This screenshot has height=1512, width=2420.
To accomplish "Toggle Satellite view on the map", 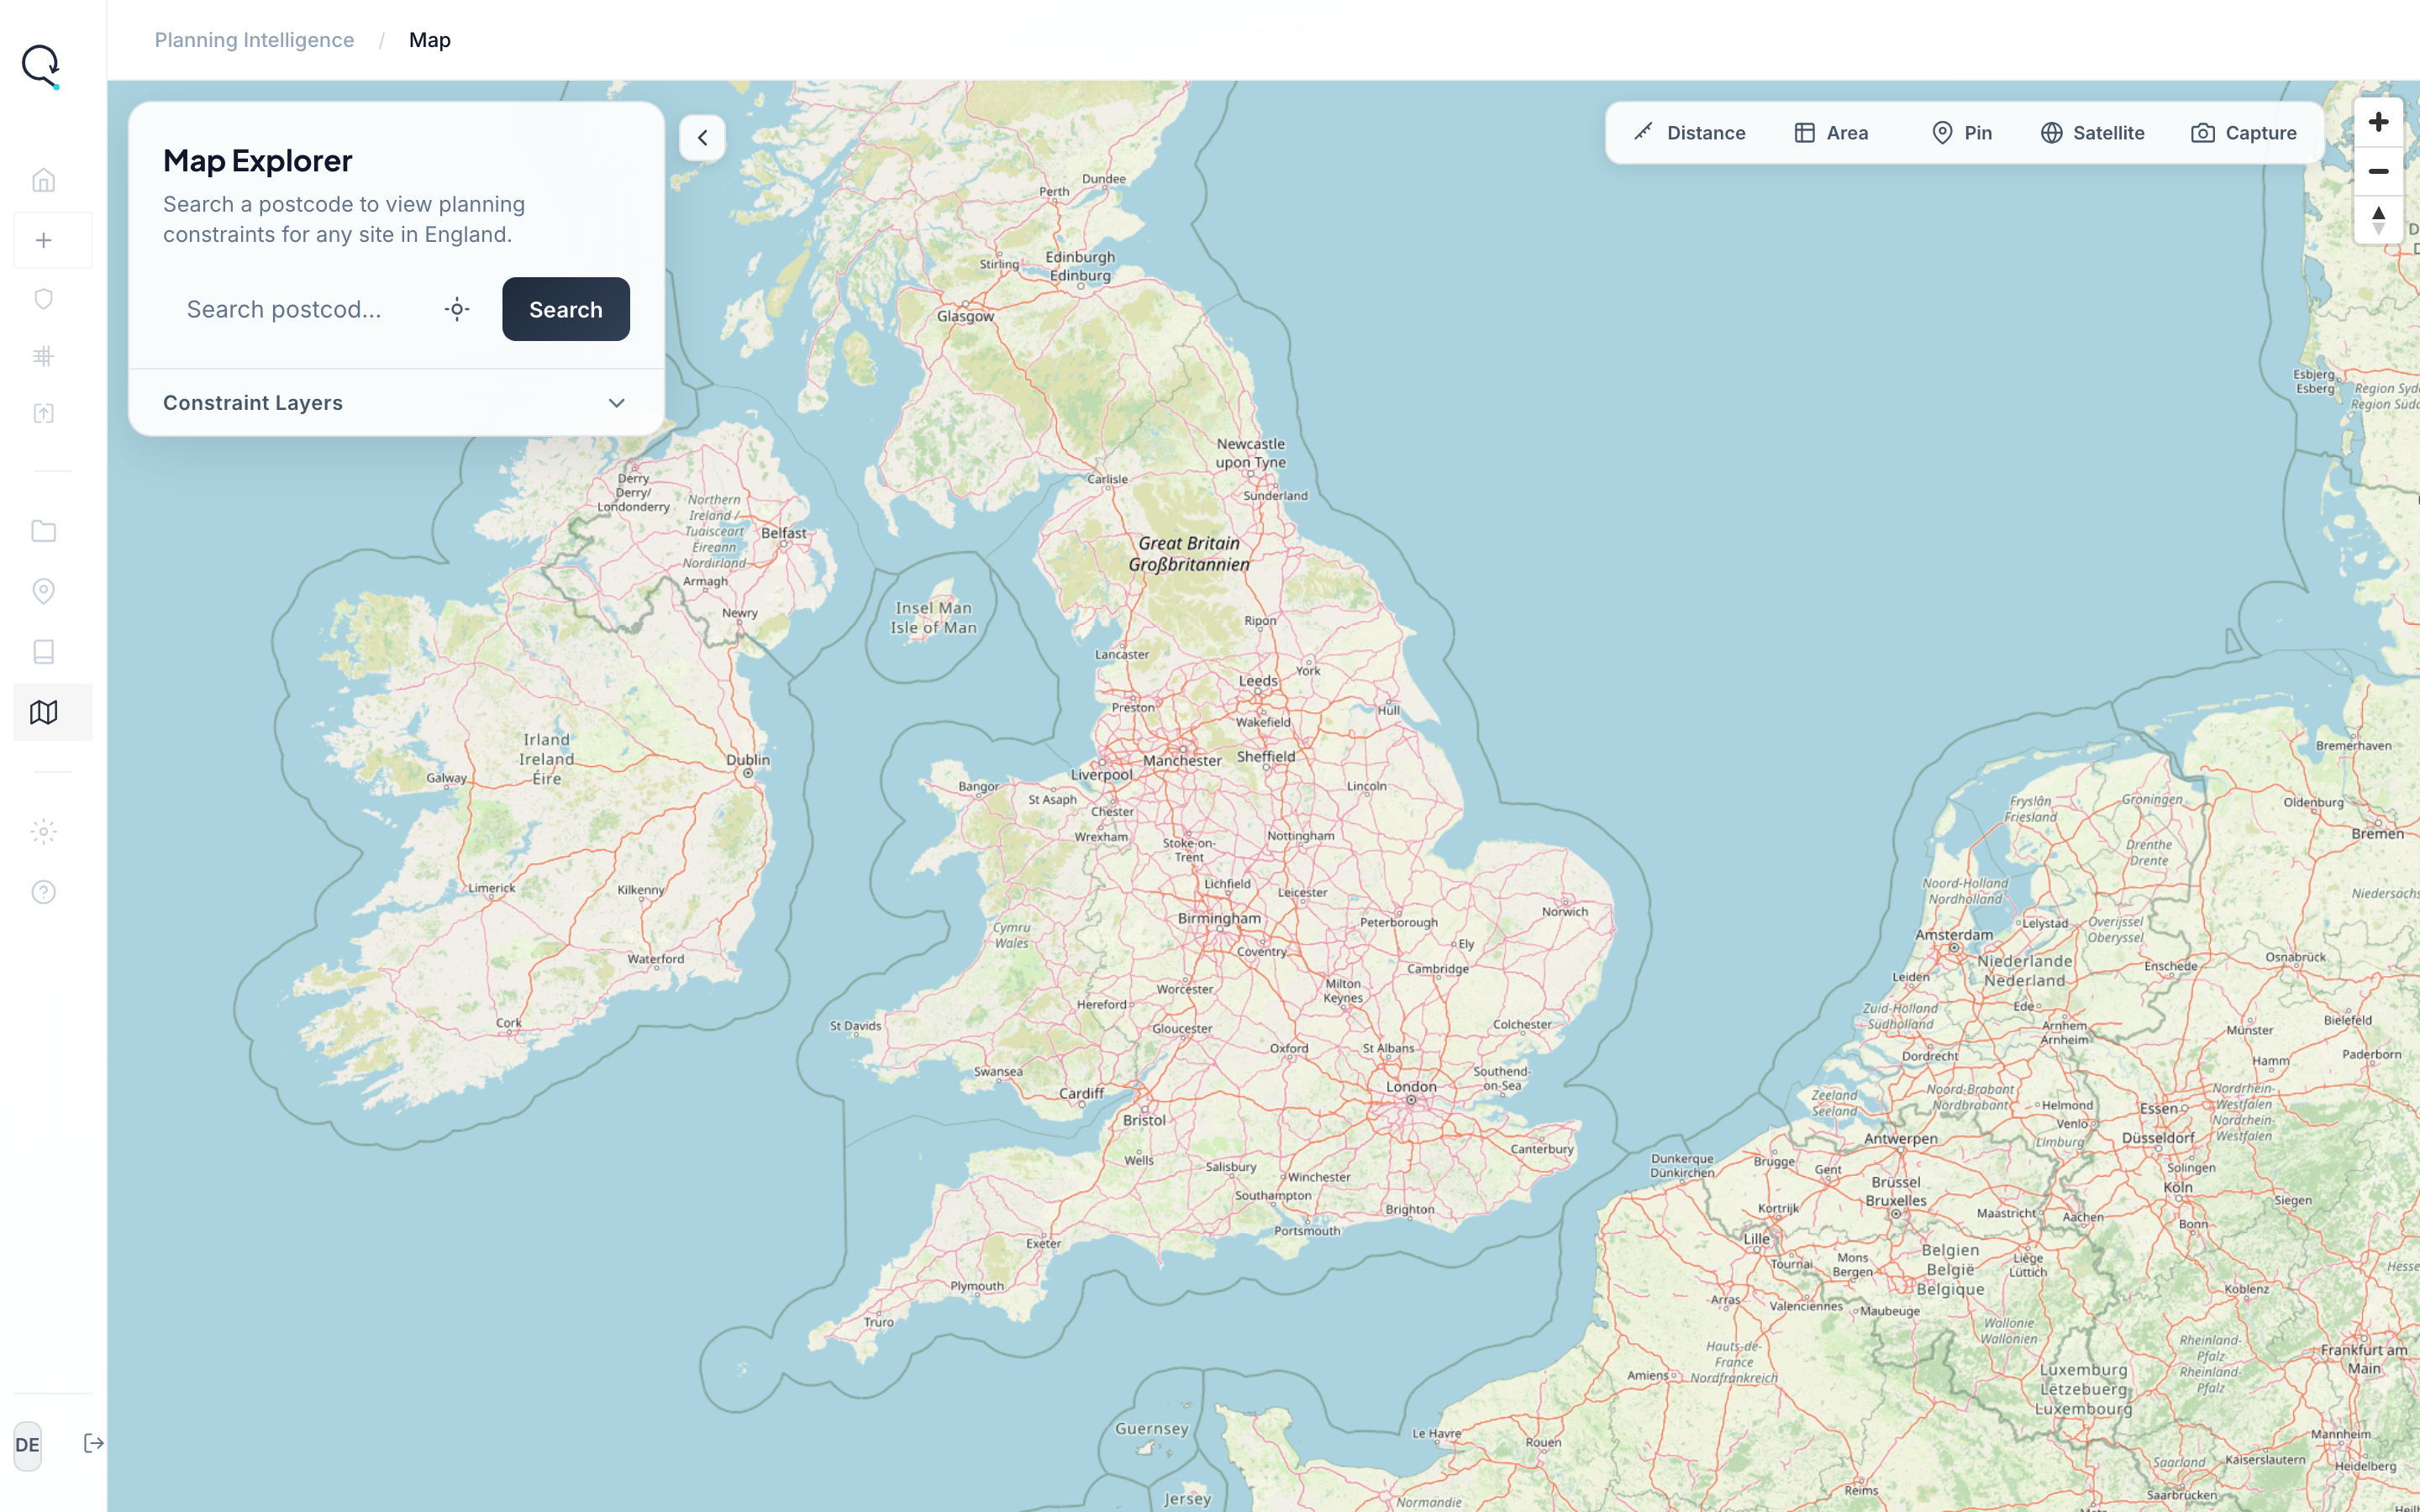I will [2092, 132].
